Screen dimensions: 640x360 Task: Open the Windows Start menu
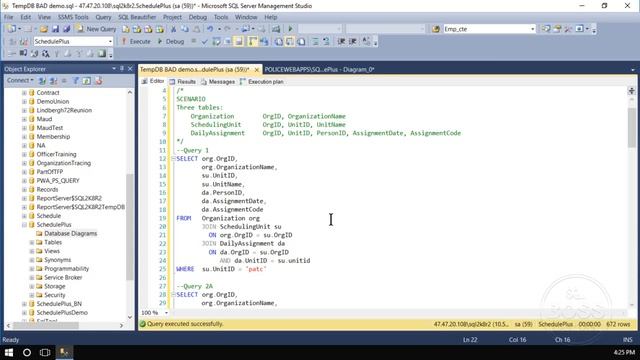(9, 352)
